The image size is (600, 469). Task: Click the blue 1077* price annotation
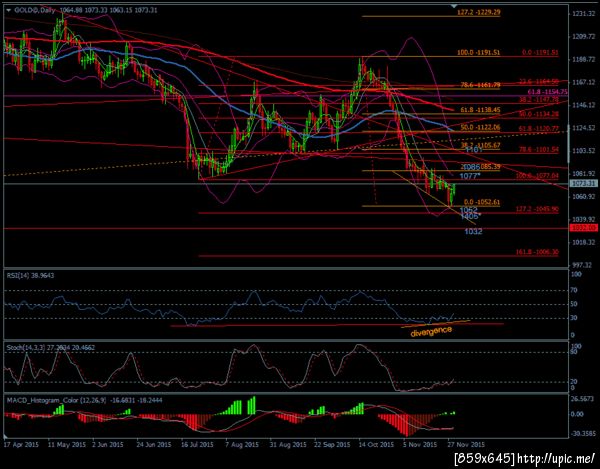[470, 176]
